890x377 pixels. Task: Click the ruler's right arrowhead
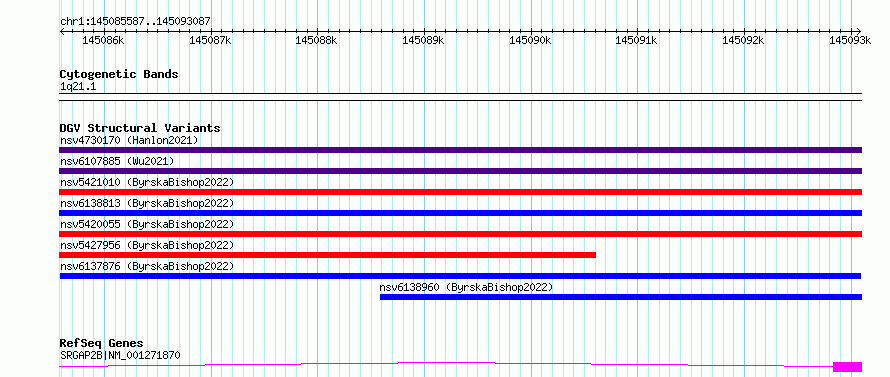tap(858, 31)
